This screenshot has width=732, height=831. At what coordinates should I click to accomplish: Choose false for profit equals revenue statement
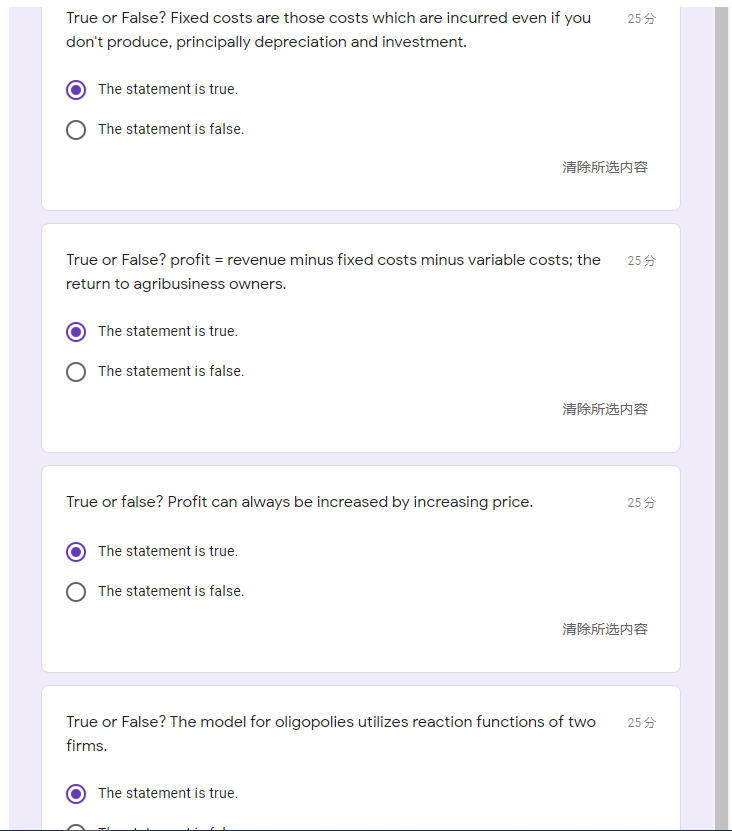pyautogui.click(x=76, y=372)
